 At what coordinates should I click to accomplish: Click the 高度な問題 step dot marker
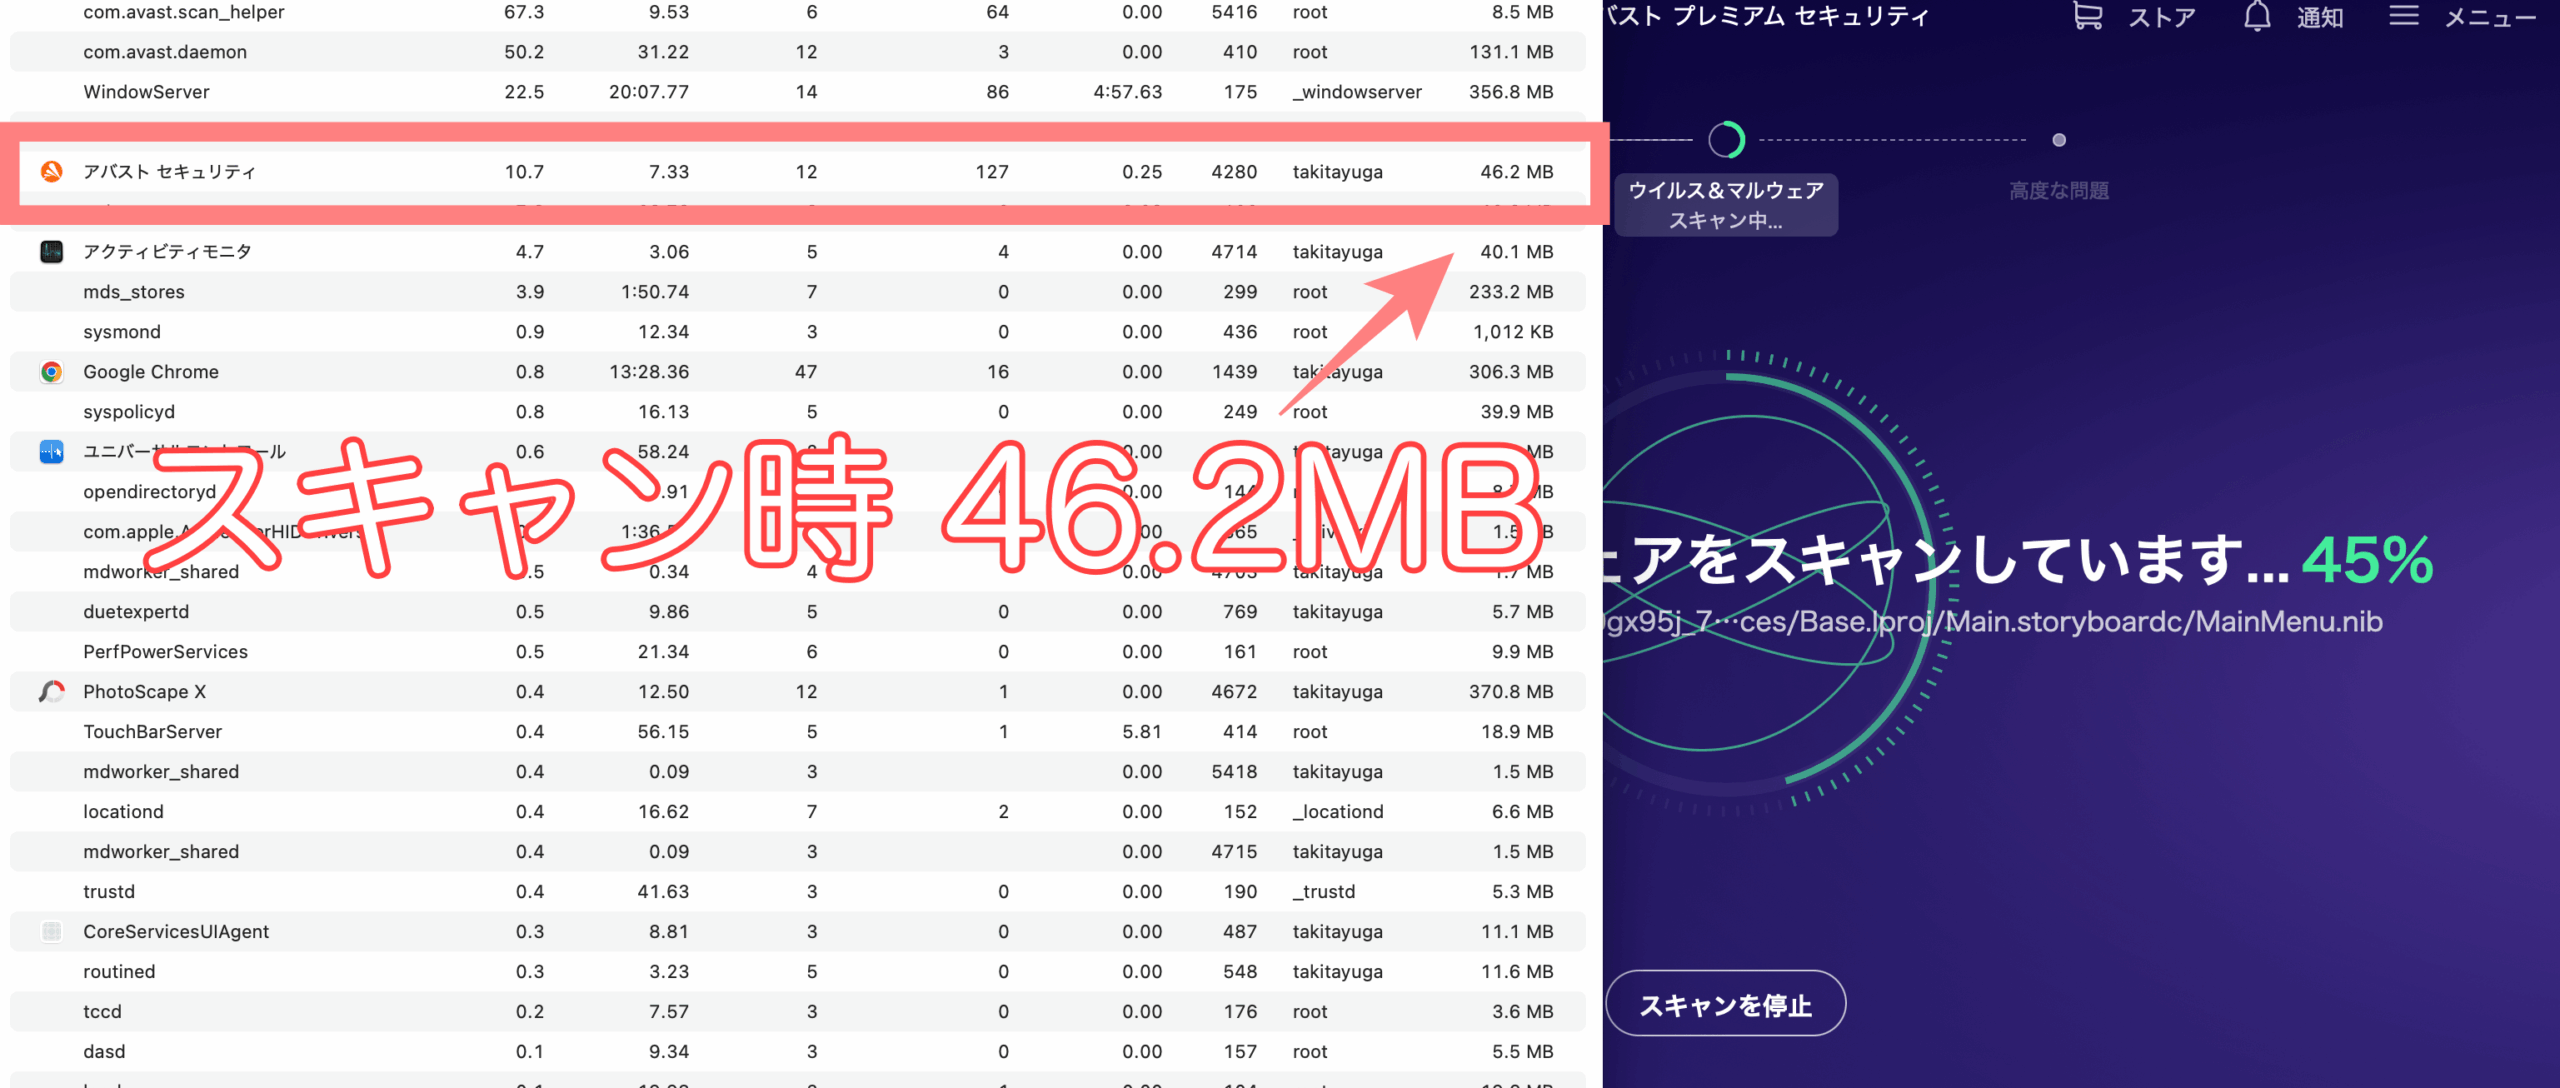[2059, 140]
